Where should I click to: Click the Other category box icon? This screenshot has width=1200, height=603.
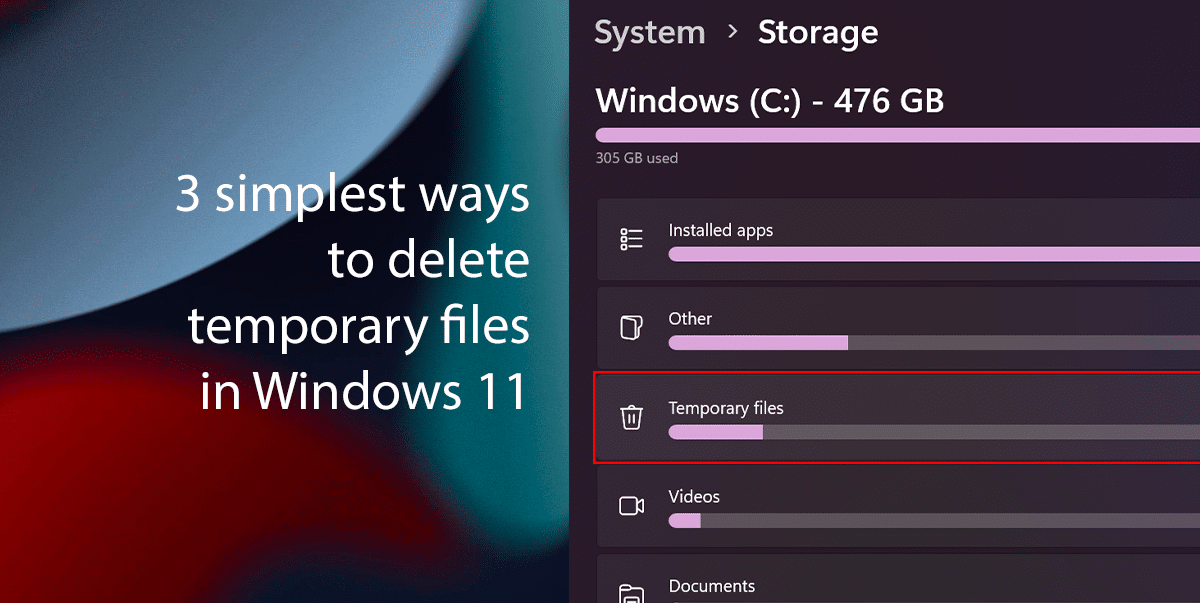click(x=631, y=328)
